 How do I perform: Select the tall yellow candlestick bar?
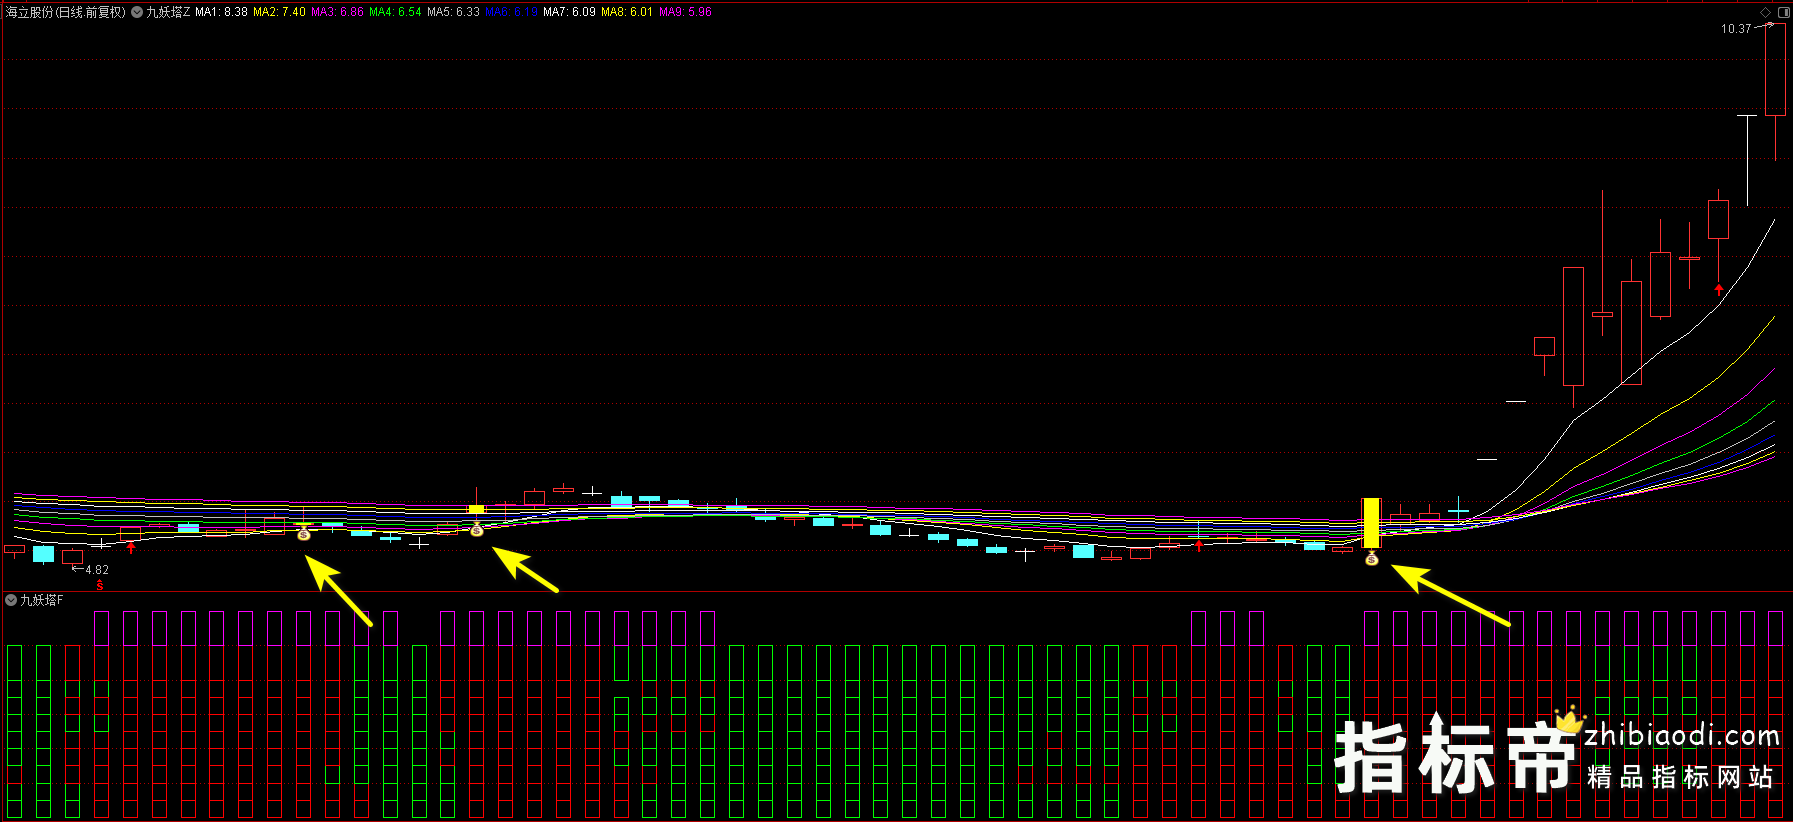[1371, 523]
